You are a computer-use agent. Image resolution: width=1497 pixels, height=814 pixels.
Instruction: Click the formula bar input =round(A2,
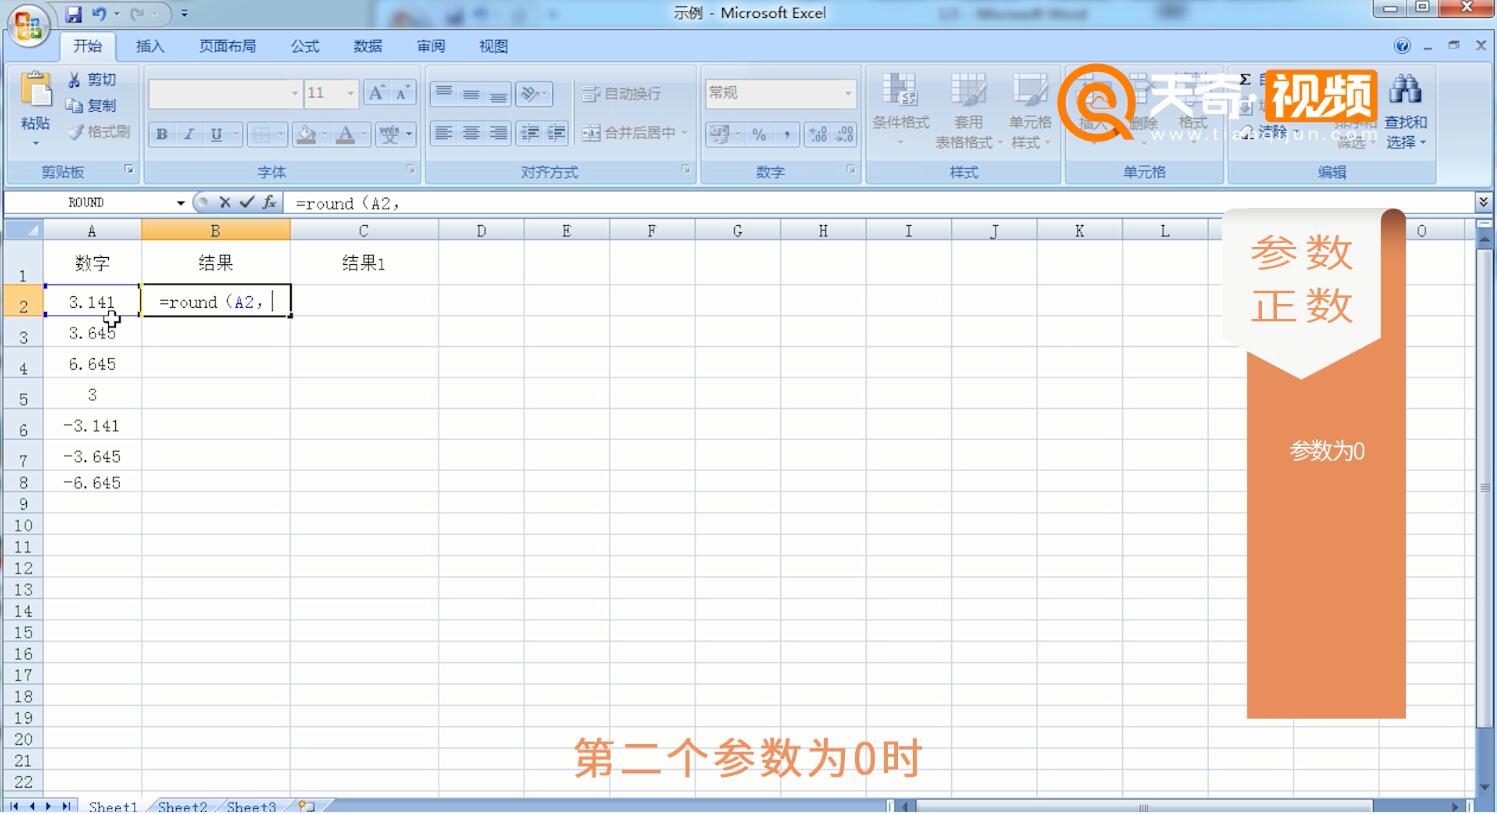coord(878,203)
